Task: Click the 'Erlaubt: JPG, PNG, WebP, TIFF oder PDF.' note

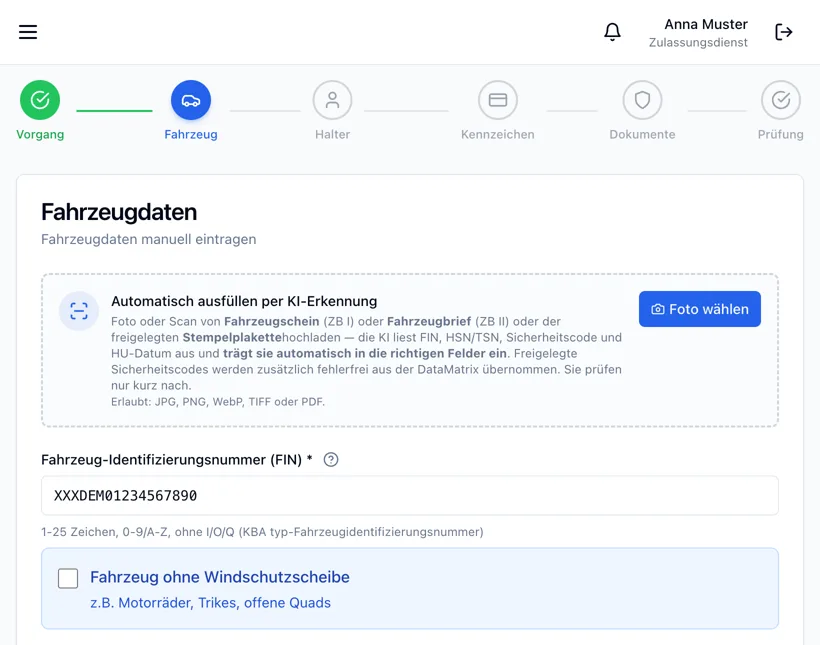Action: pos(218,402)
